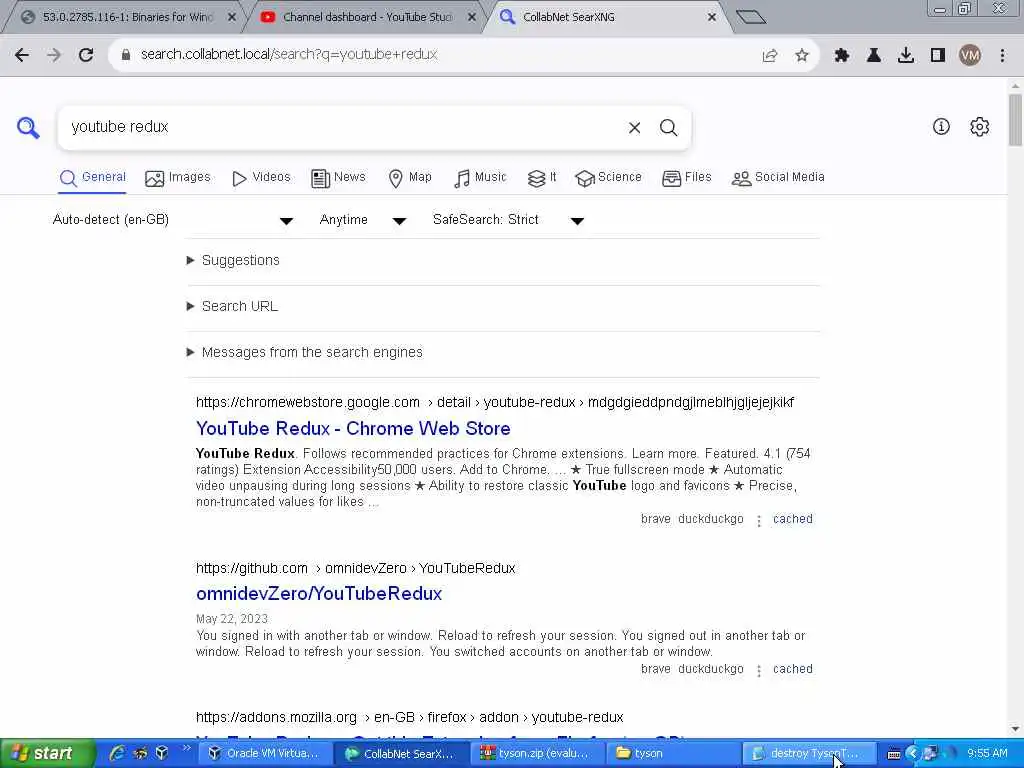The height and width of the screenshot is (768, 1024).
Task: Open the VM profile avatar
Action: click(970, 55)
